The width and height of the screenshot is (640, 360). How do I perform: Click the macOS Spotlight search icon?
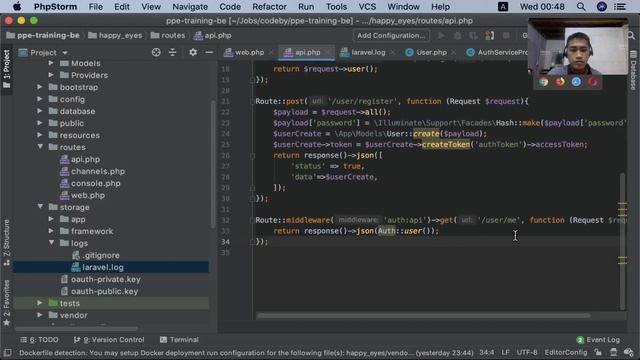[x=581, y=7]
